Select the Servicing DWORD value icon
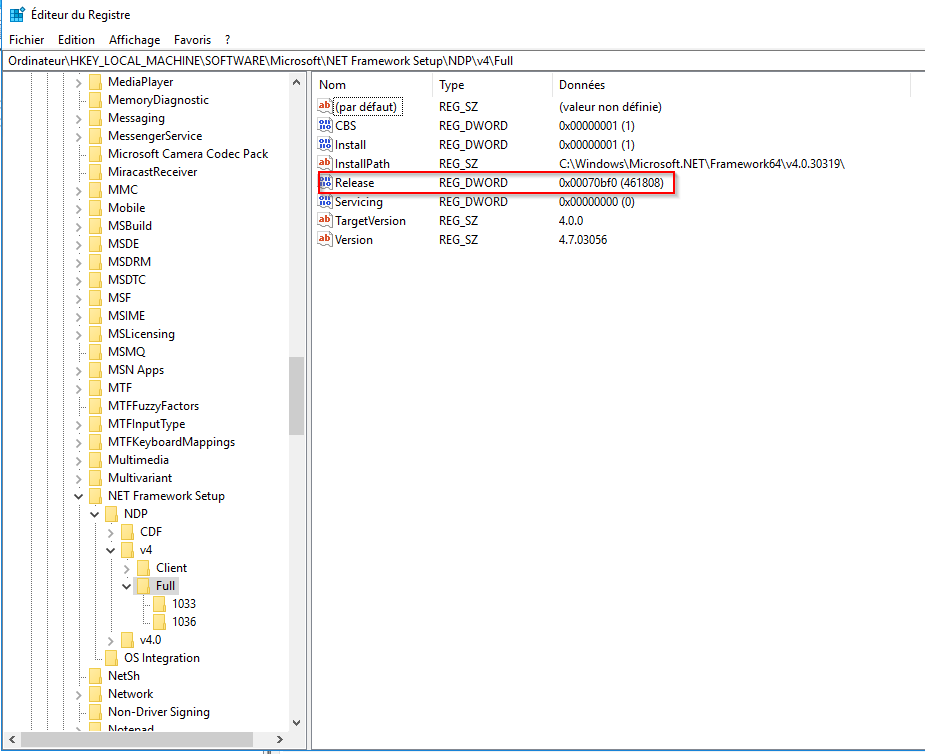Viewport: 925px width, 754px height. point(325,202)
